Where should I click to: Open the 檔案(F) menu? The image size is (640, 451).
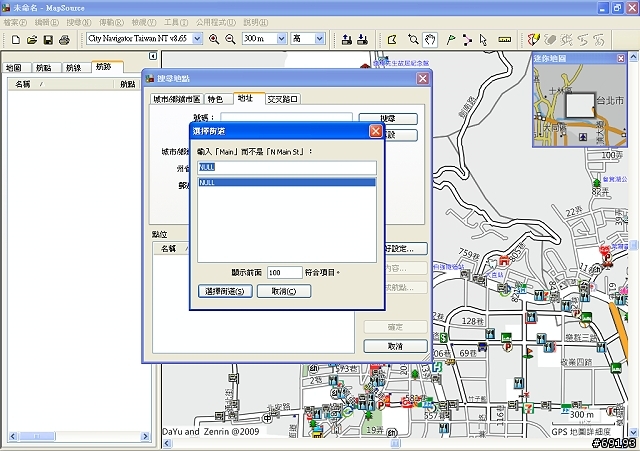[15, 22]
